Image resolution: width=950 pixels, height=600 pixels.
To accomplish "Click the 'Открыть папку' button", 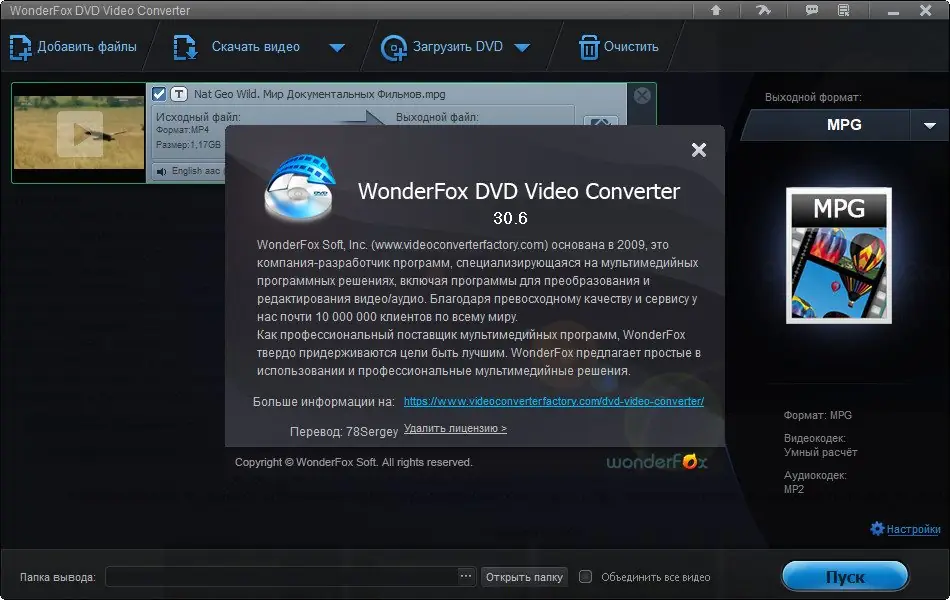I will click(524, 577).
